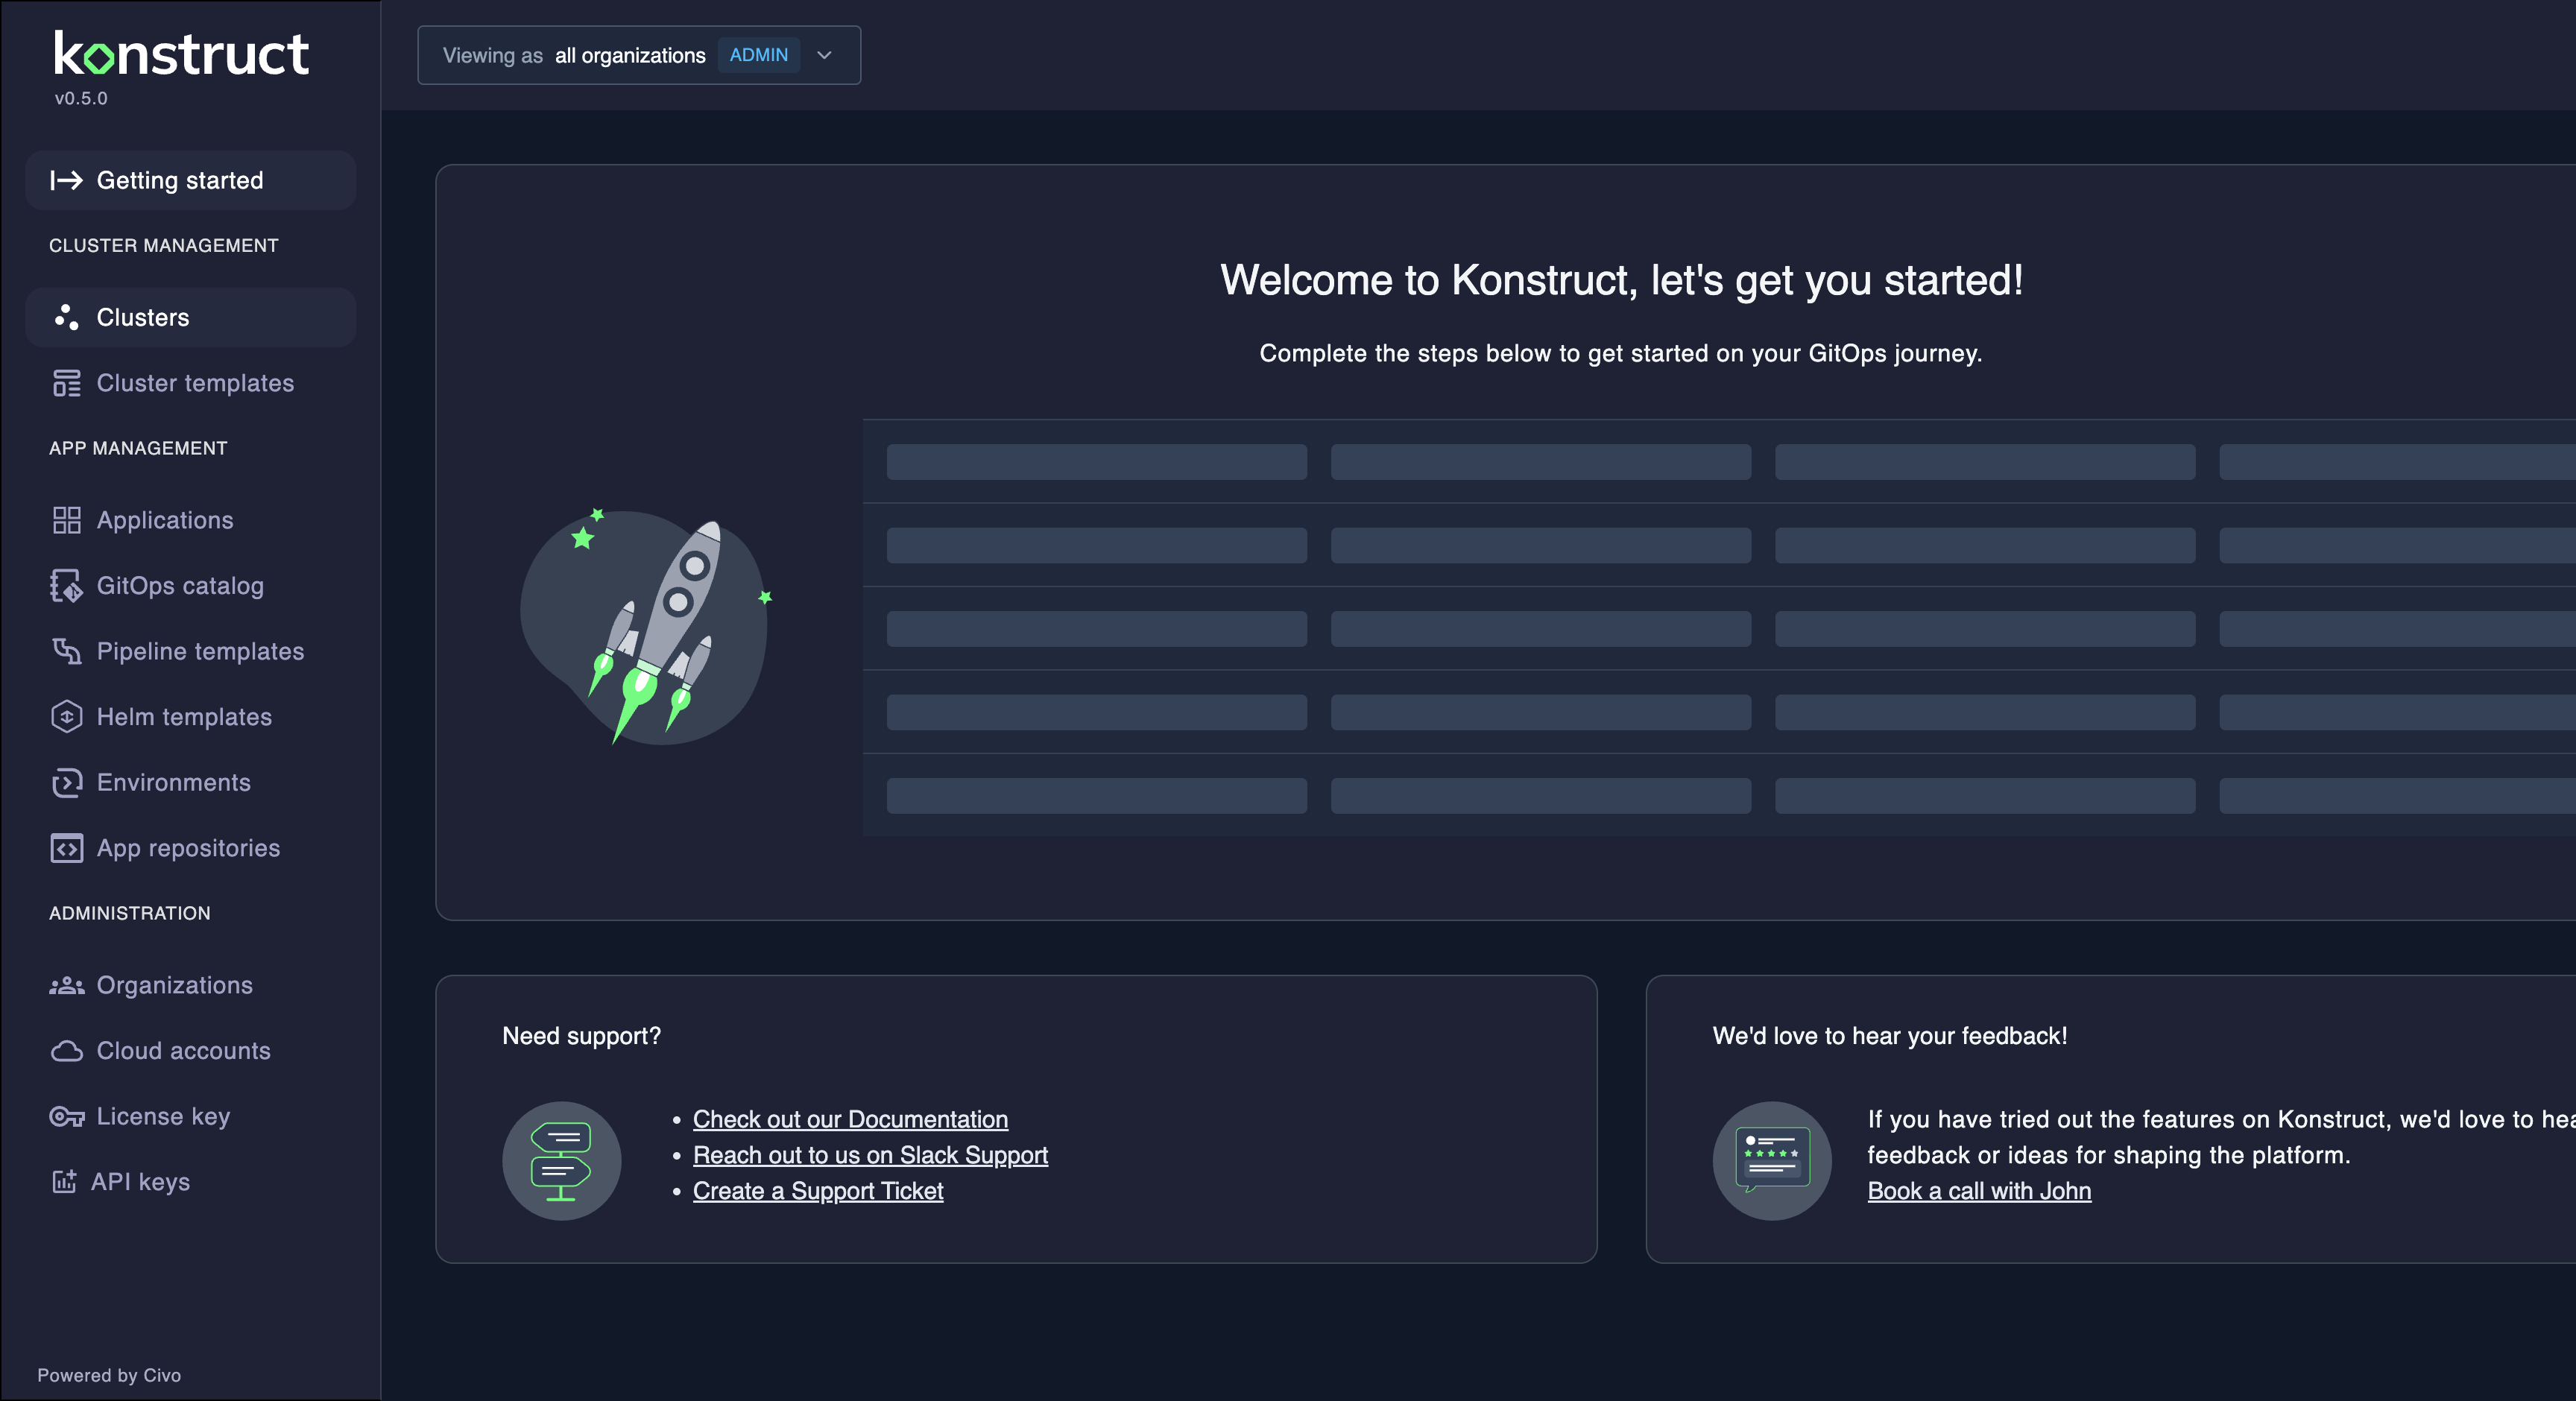Click the License key icon
The width and height of the screenshot is (2576, 1401).
66,1117
